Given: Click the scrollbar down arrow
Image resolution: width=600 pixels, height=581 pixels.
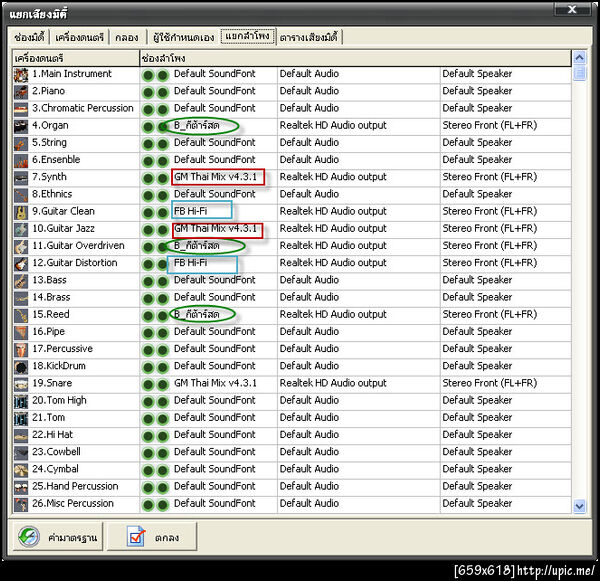Looking at the screenshot, I should [579, 506].
